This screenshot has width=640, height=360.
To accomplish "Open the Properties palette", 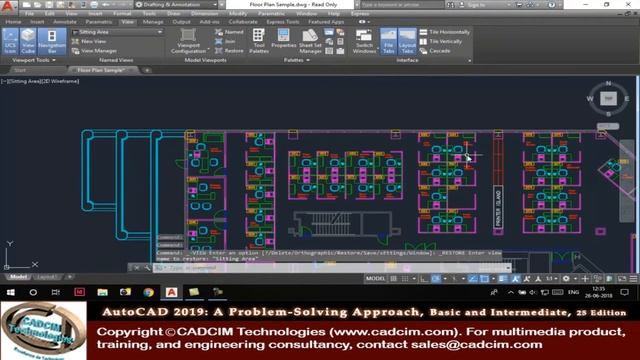I will pyautogui.click(x=283, y=39).
